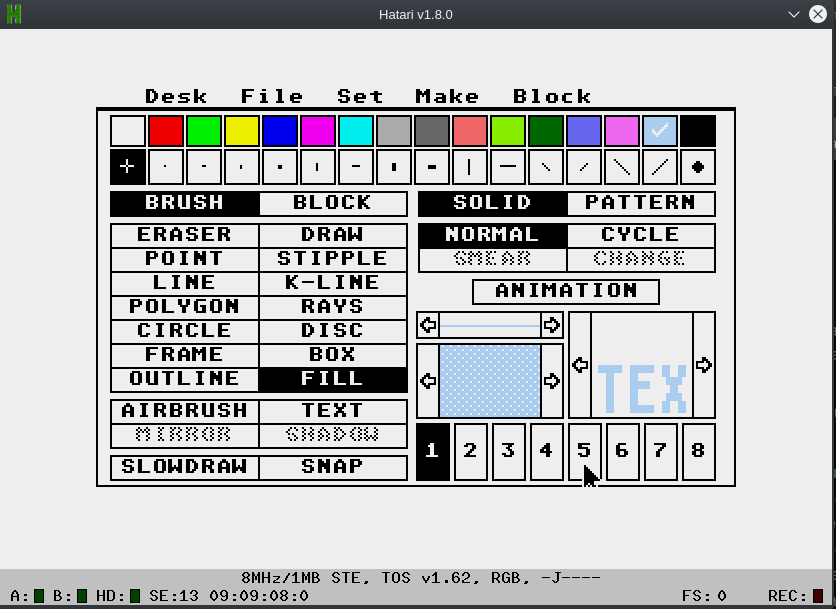The image size is (836, 609).
Task: Select the AIRBRUSH tool button
Action: click(185, 411)
